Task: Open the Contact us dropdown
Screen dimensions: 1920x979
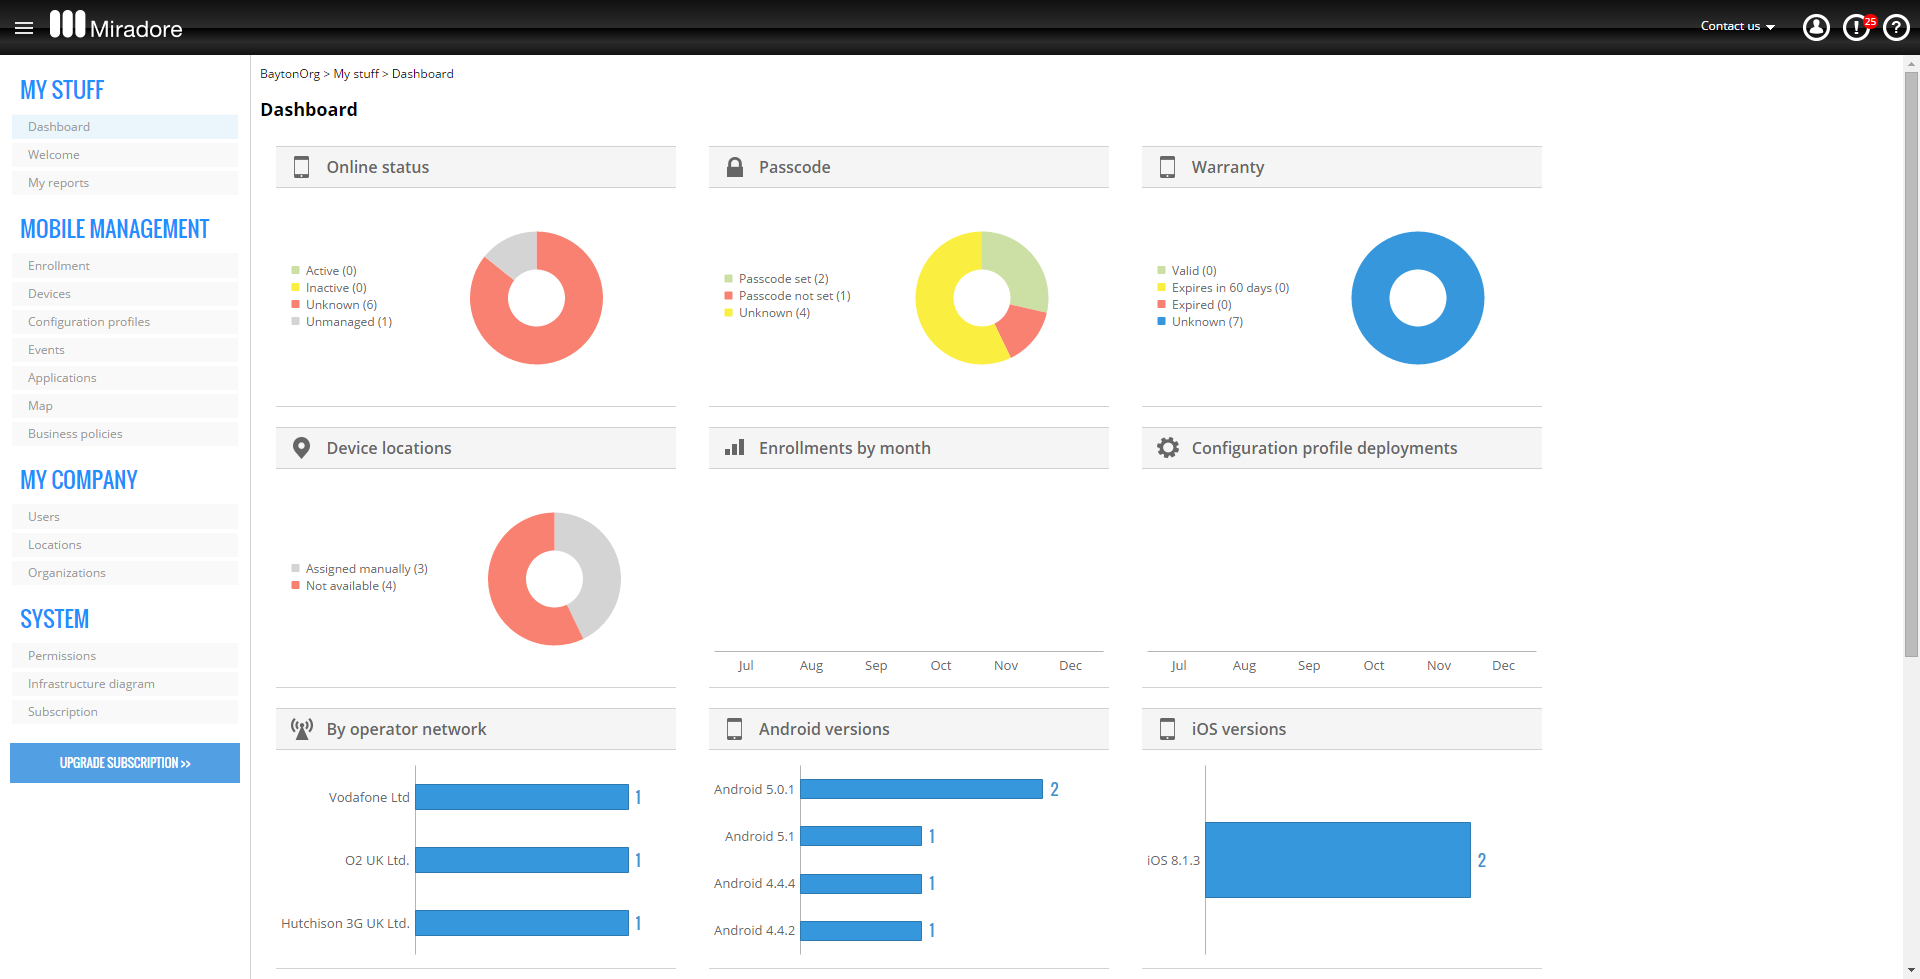Action: (1737, 26)
